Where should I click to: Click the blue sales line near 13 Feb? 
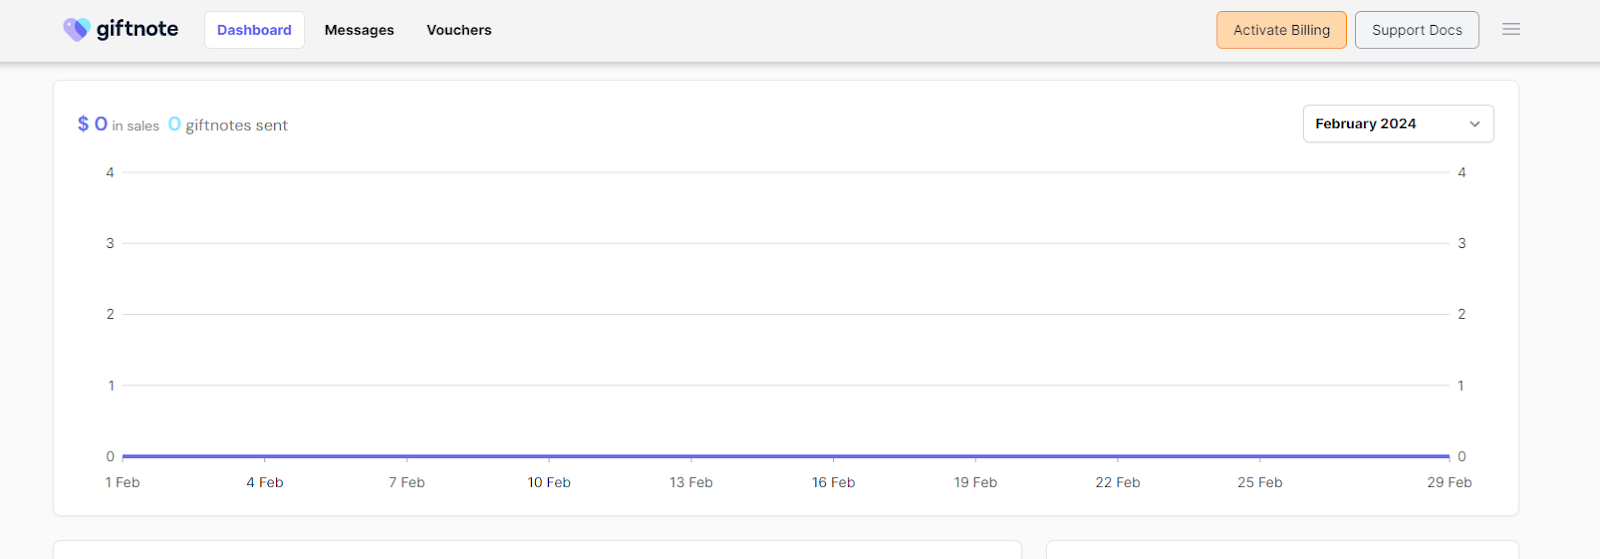click(x=691, y=456)
